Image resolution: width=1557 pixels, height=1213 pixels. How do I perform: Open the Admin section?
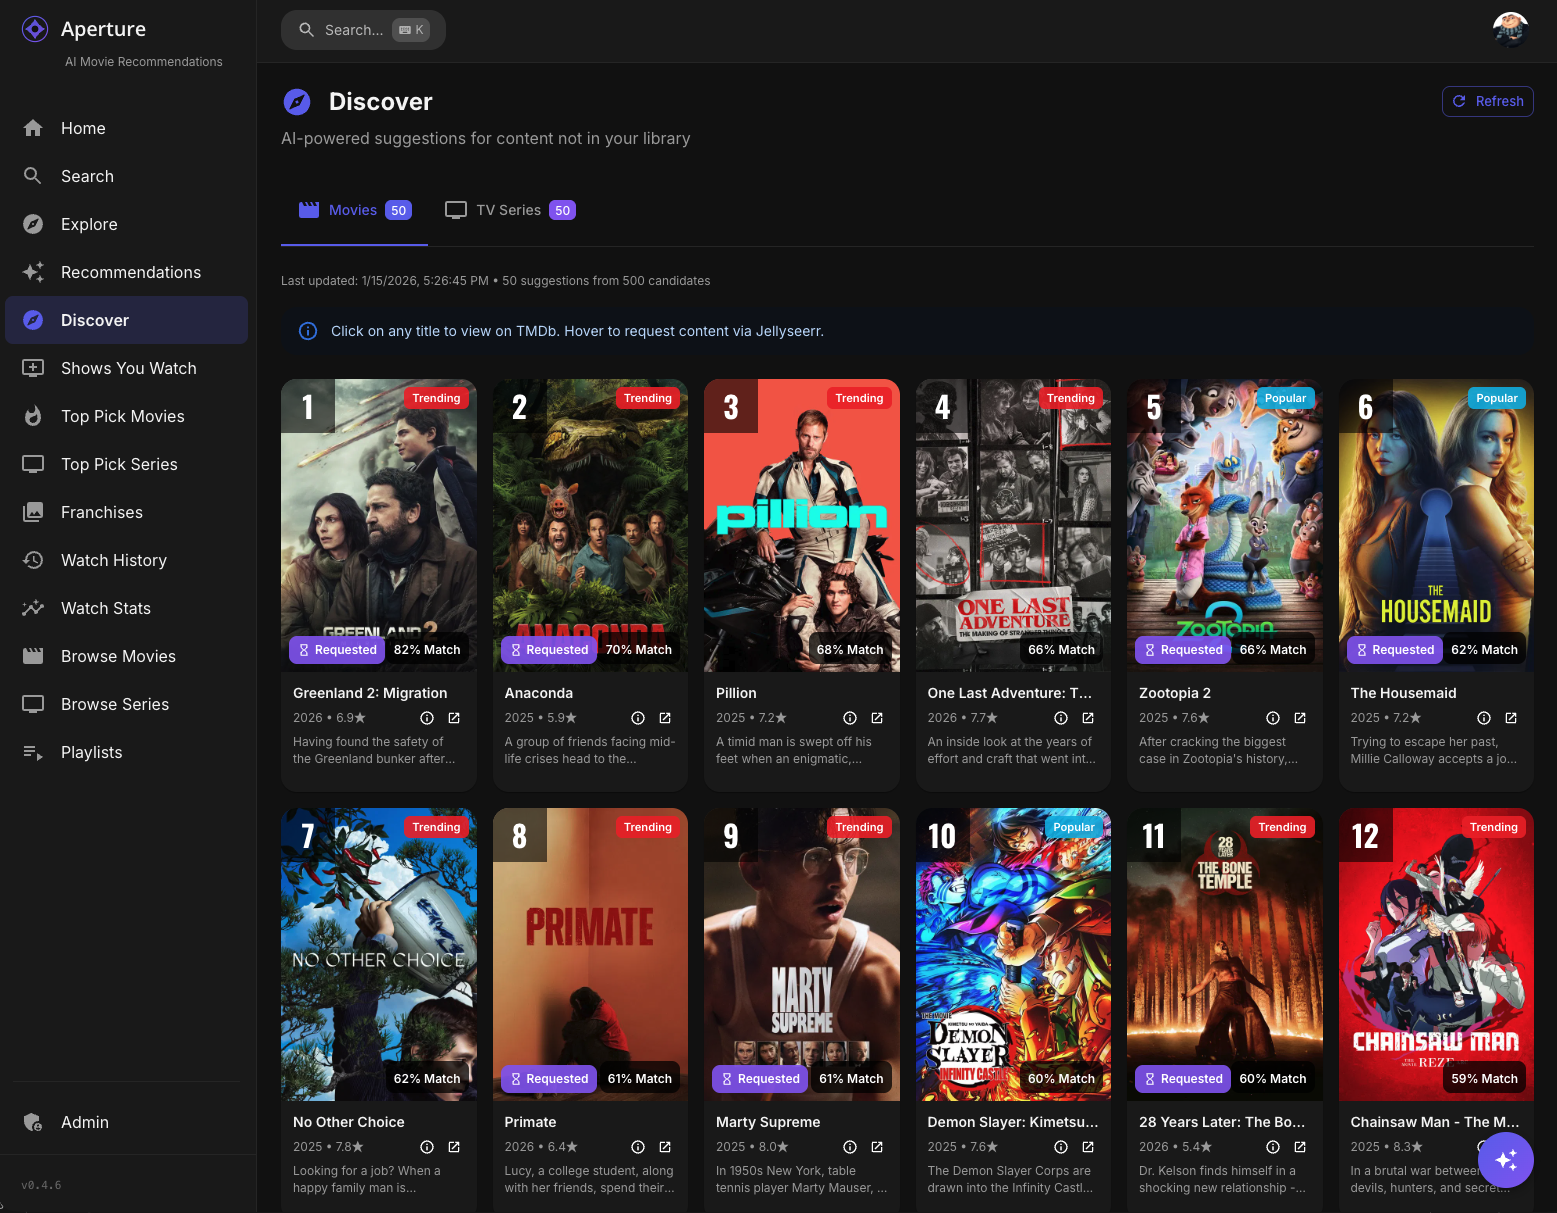(x=85, y=1122)
